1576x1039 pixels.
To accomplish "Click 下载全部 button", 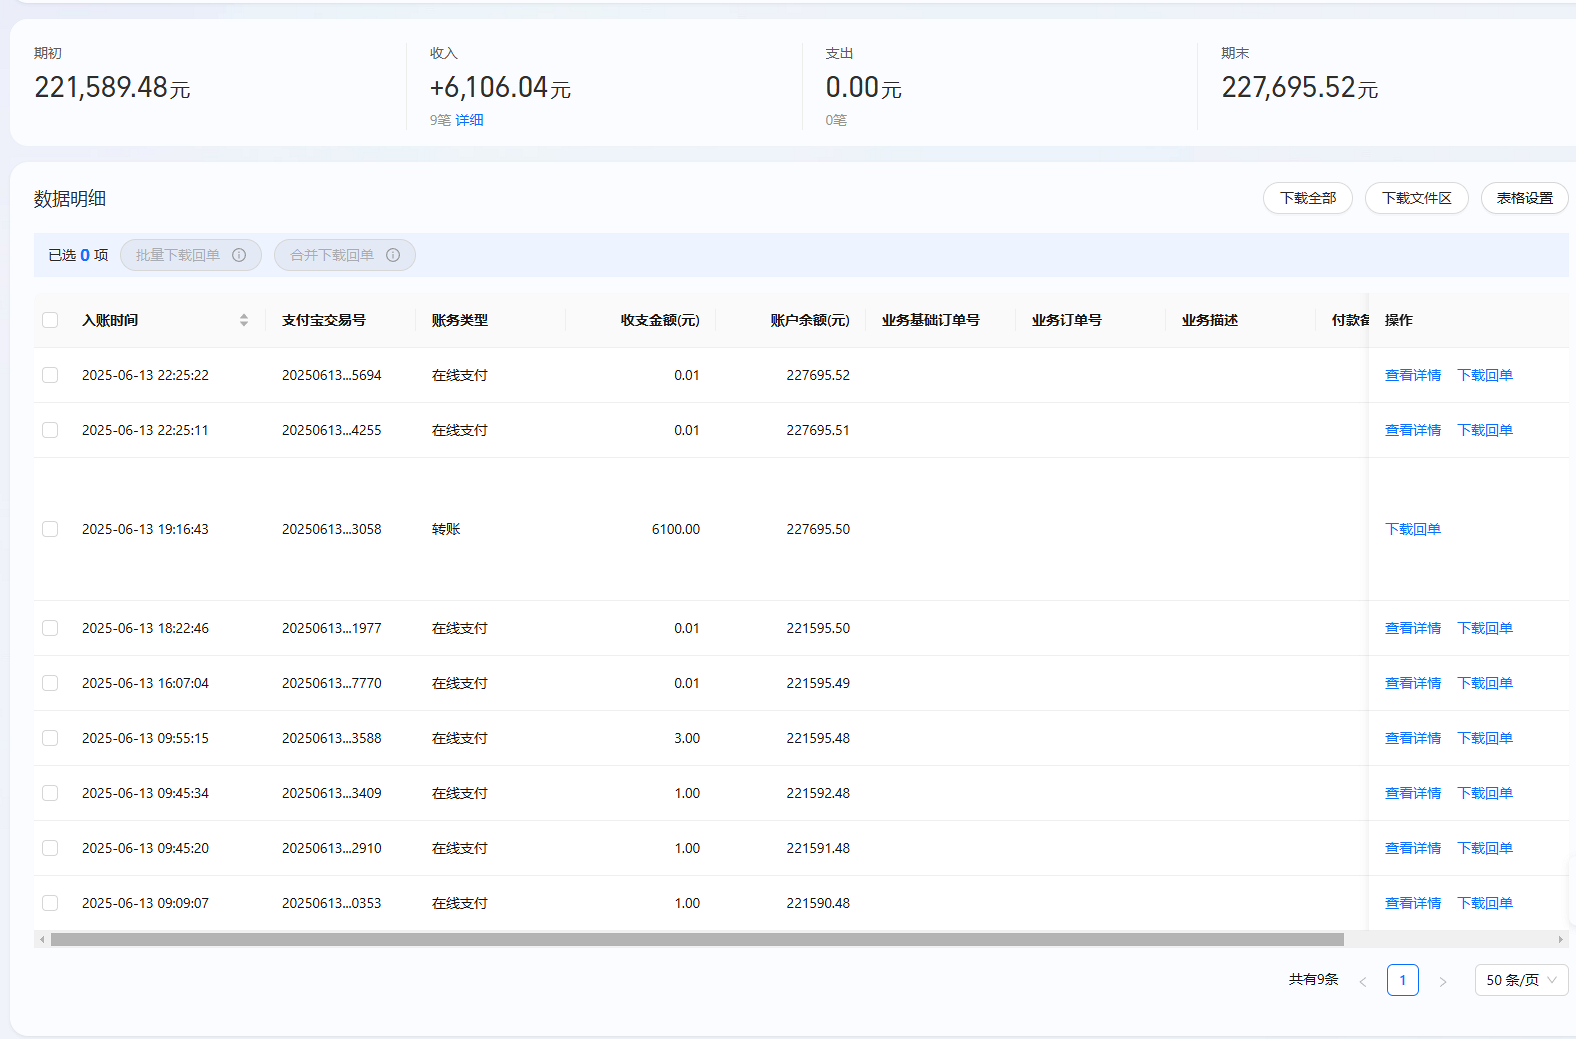I will [1308, 198].
